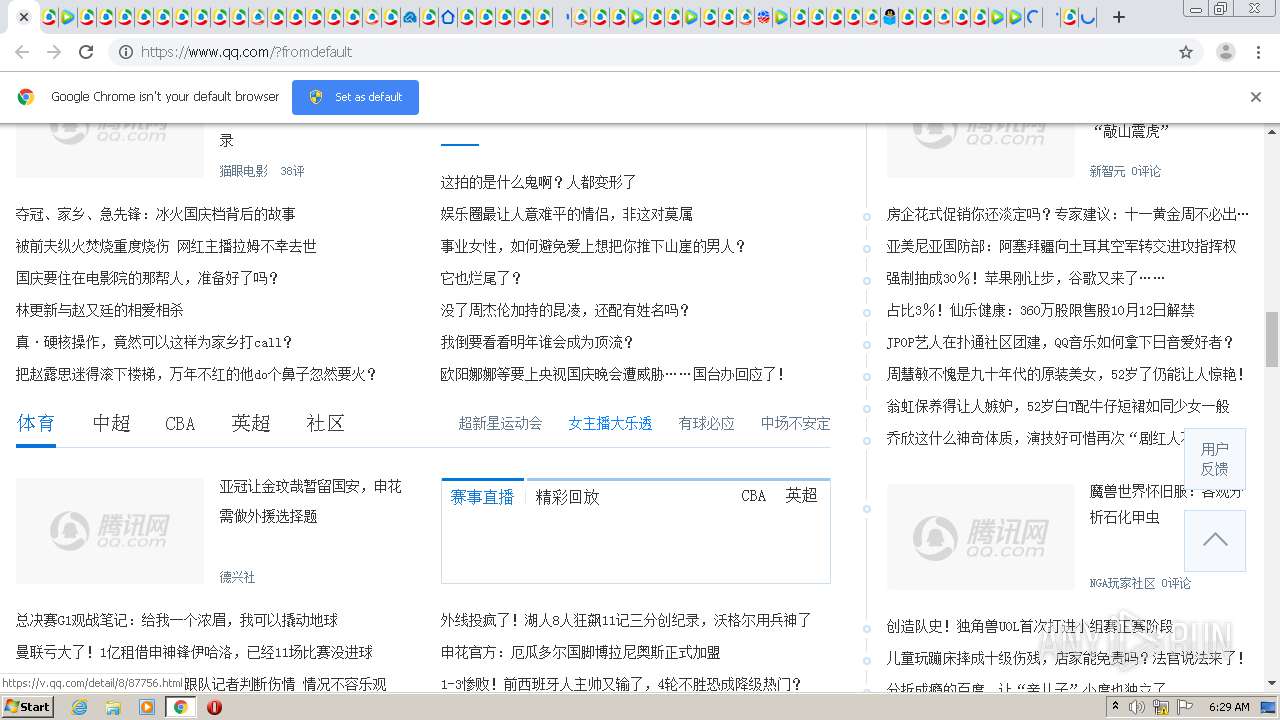Open media player taskbar icon
Image resolution: width=1280 pixels, height=720 pixels.
click(x=147, y=707)
